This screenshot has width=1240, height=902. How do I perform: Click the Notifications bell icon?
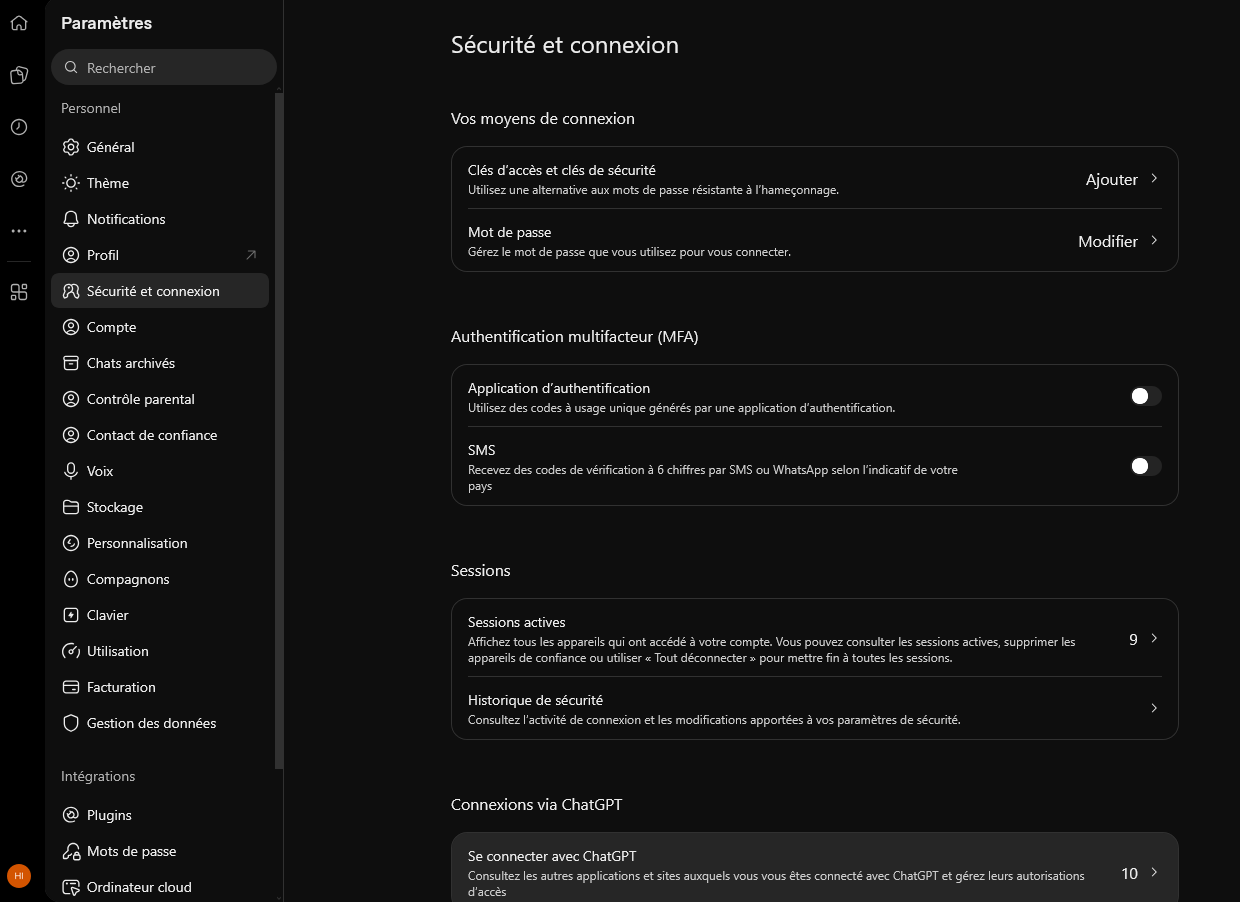click(71, 219)
